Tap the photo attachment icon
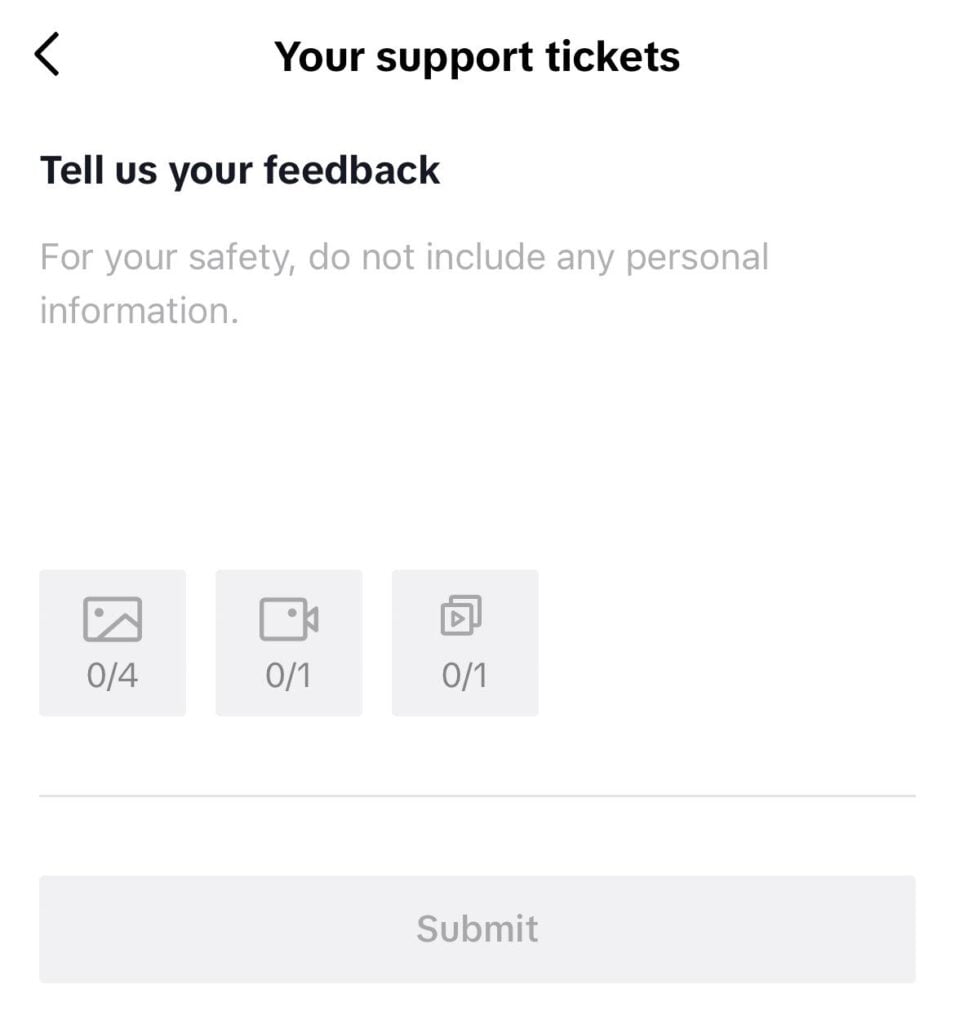The image size is (955, 1024). pos(112,619)
